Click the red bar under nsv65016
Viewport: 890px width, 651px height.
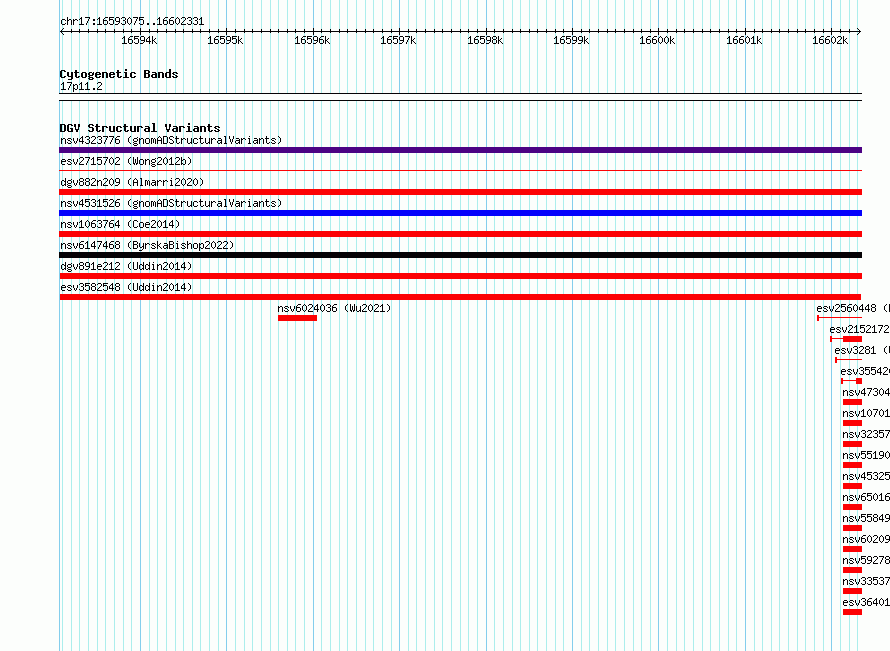click(x=853, y=507)
